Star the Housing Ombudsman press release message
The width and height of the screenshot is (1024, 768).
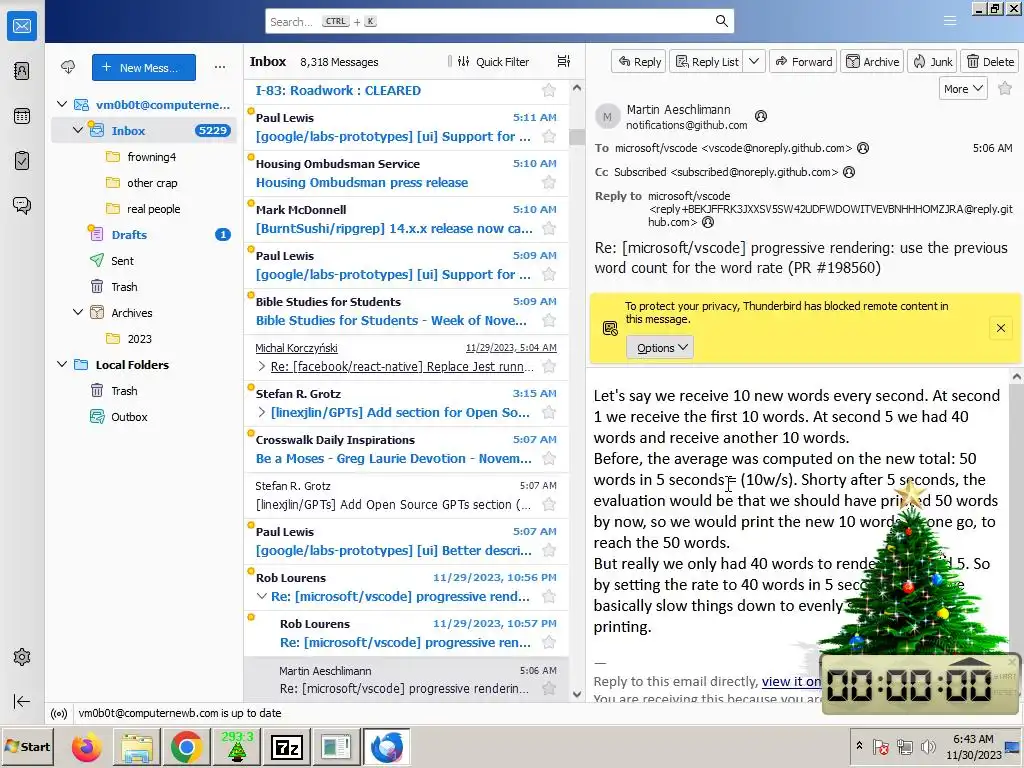click(x=549, y=183)
